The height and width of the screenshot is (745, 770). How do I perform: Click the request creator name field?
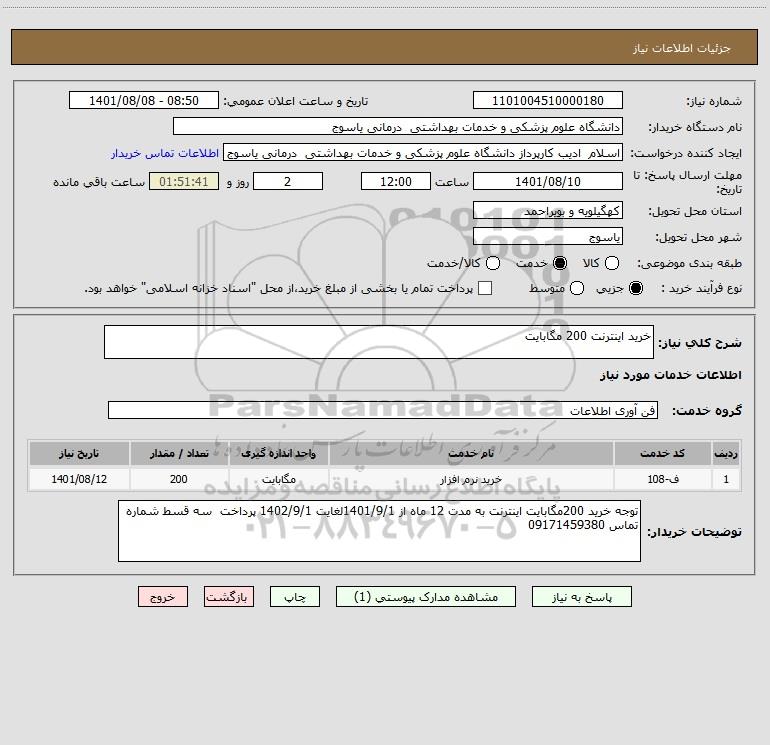[x=423, y=153]
